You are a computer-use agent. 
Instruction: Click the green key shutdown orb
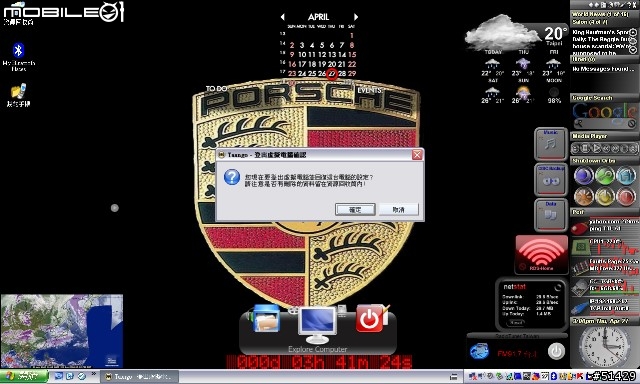[605, 176]
